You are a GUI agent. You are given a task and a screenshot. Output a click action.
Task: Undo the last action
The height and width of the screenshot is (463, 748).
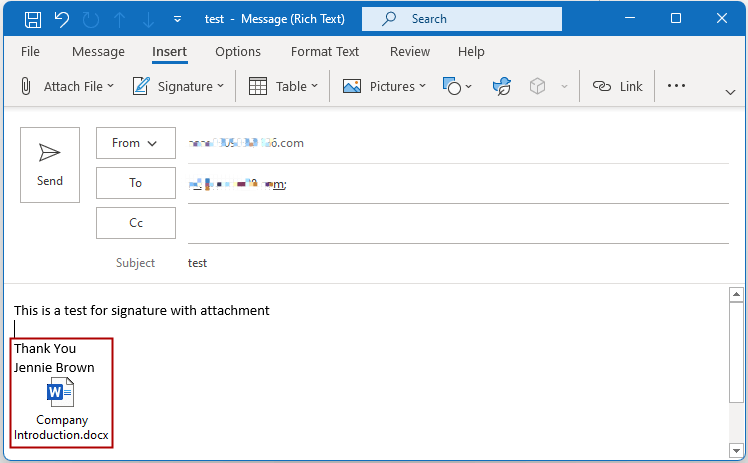pyautogui.click(x=61, y=19)
